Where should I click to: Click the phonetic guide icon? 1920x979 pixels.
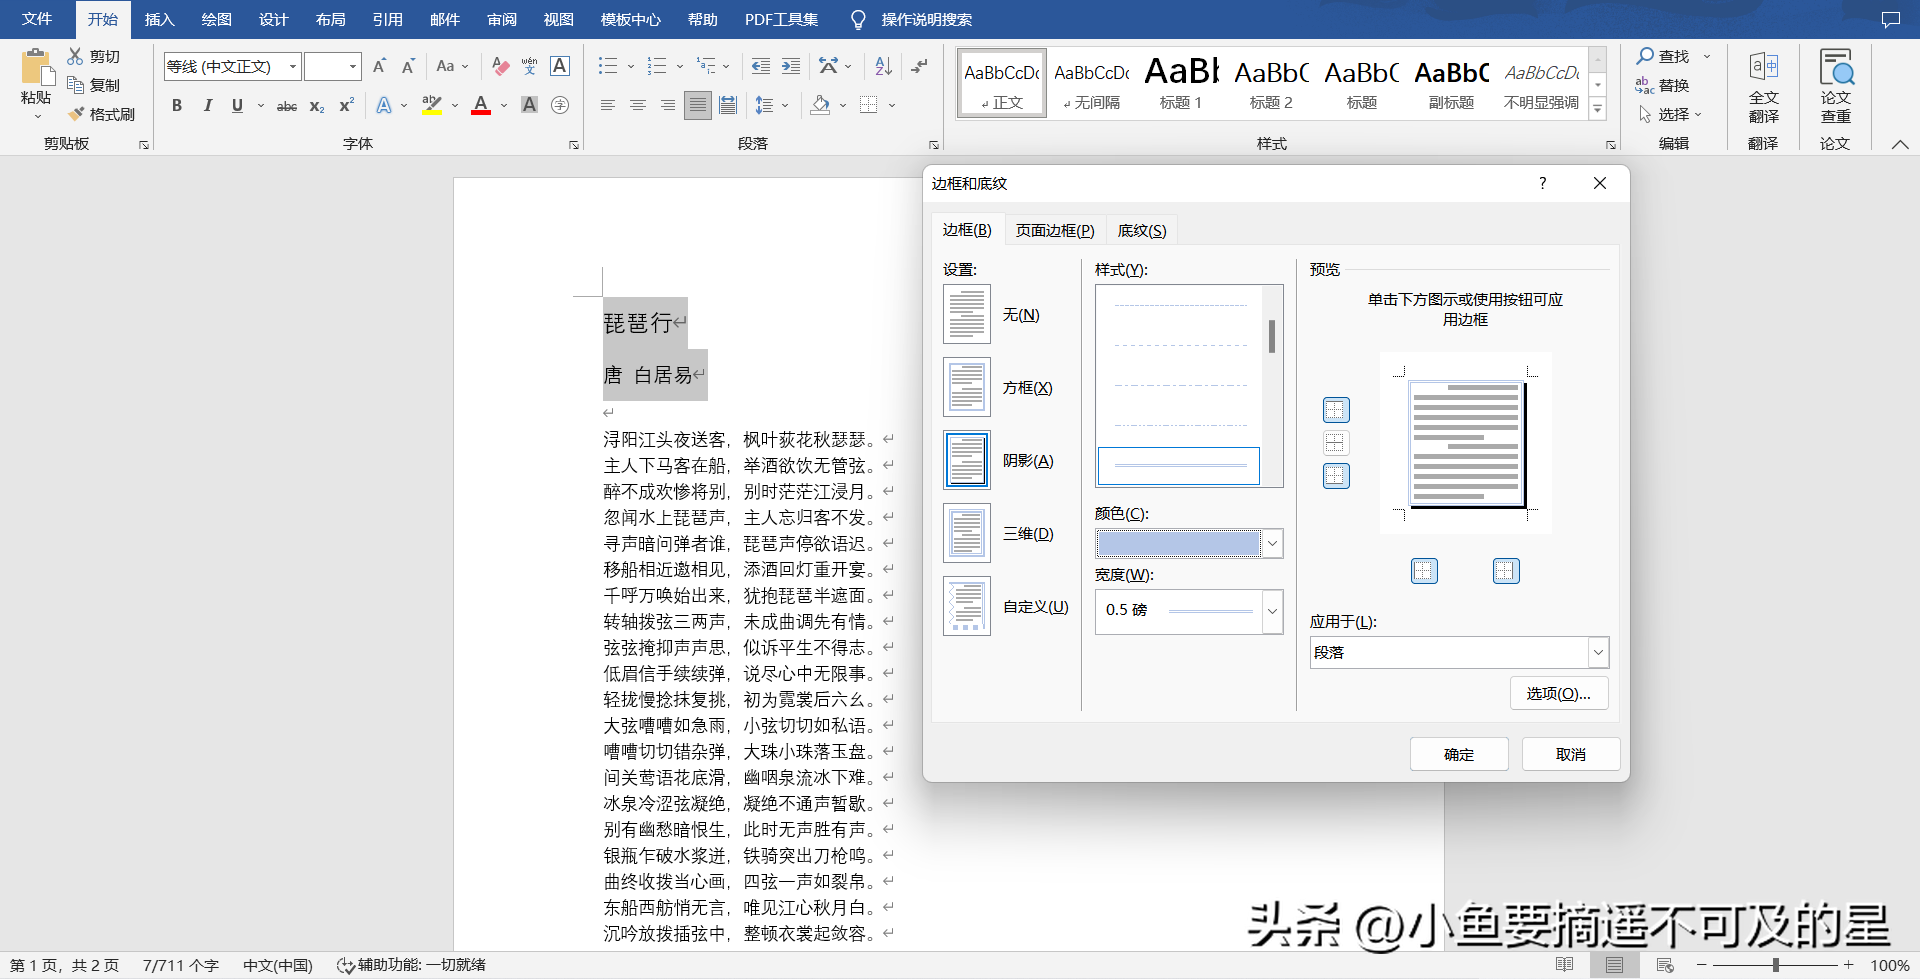tap(530, 66)
